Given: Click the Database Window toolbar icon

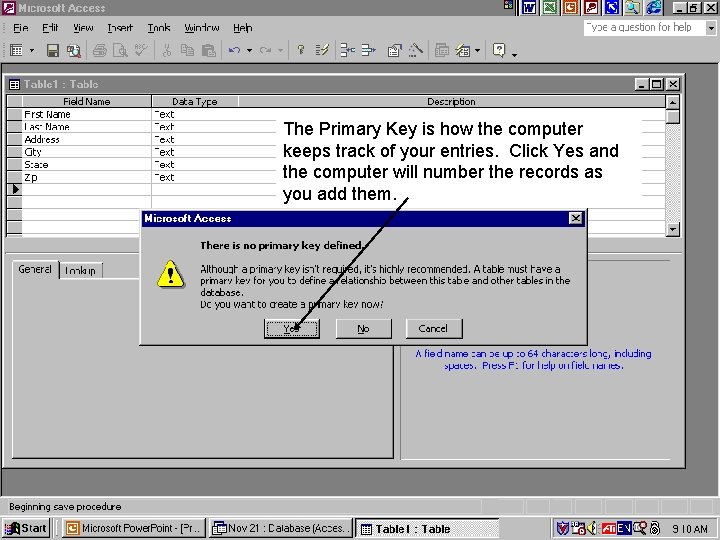Looking at the screenshot, I should point(442,50).
